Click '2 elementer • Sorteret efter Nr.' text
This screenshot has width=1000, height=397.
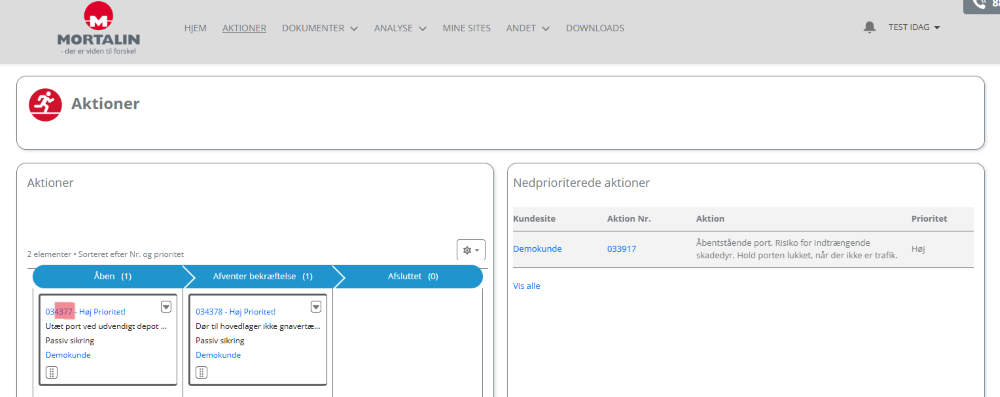click(x=105, y=254)
